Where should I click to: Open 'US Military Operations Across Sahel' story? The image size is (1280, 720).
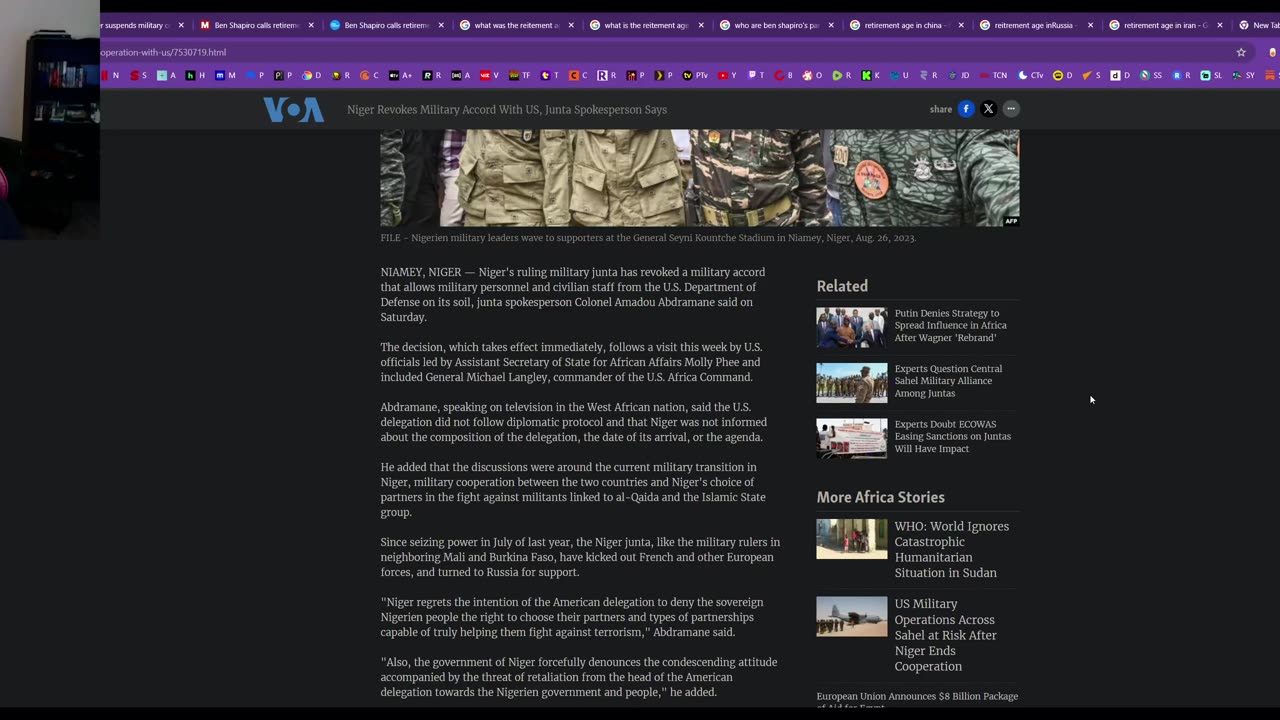[945, 635]
